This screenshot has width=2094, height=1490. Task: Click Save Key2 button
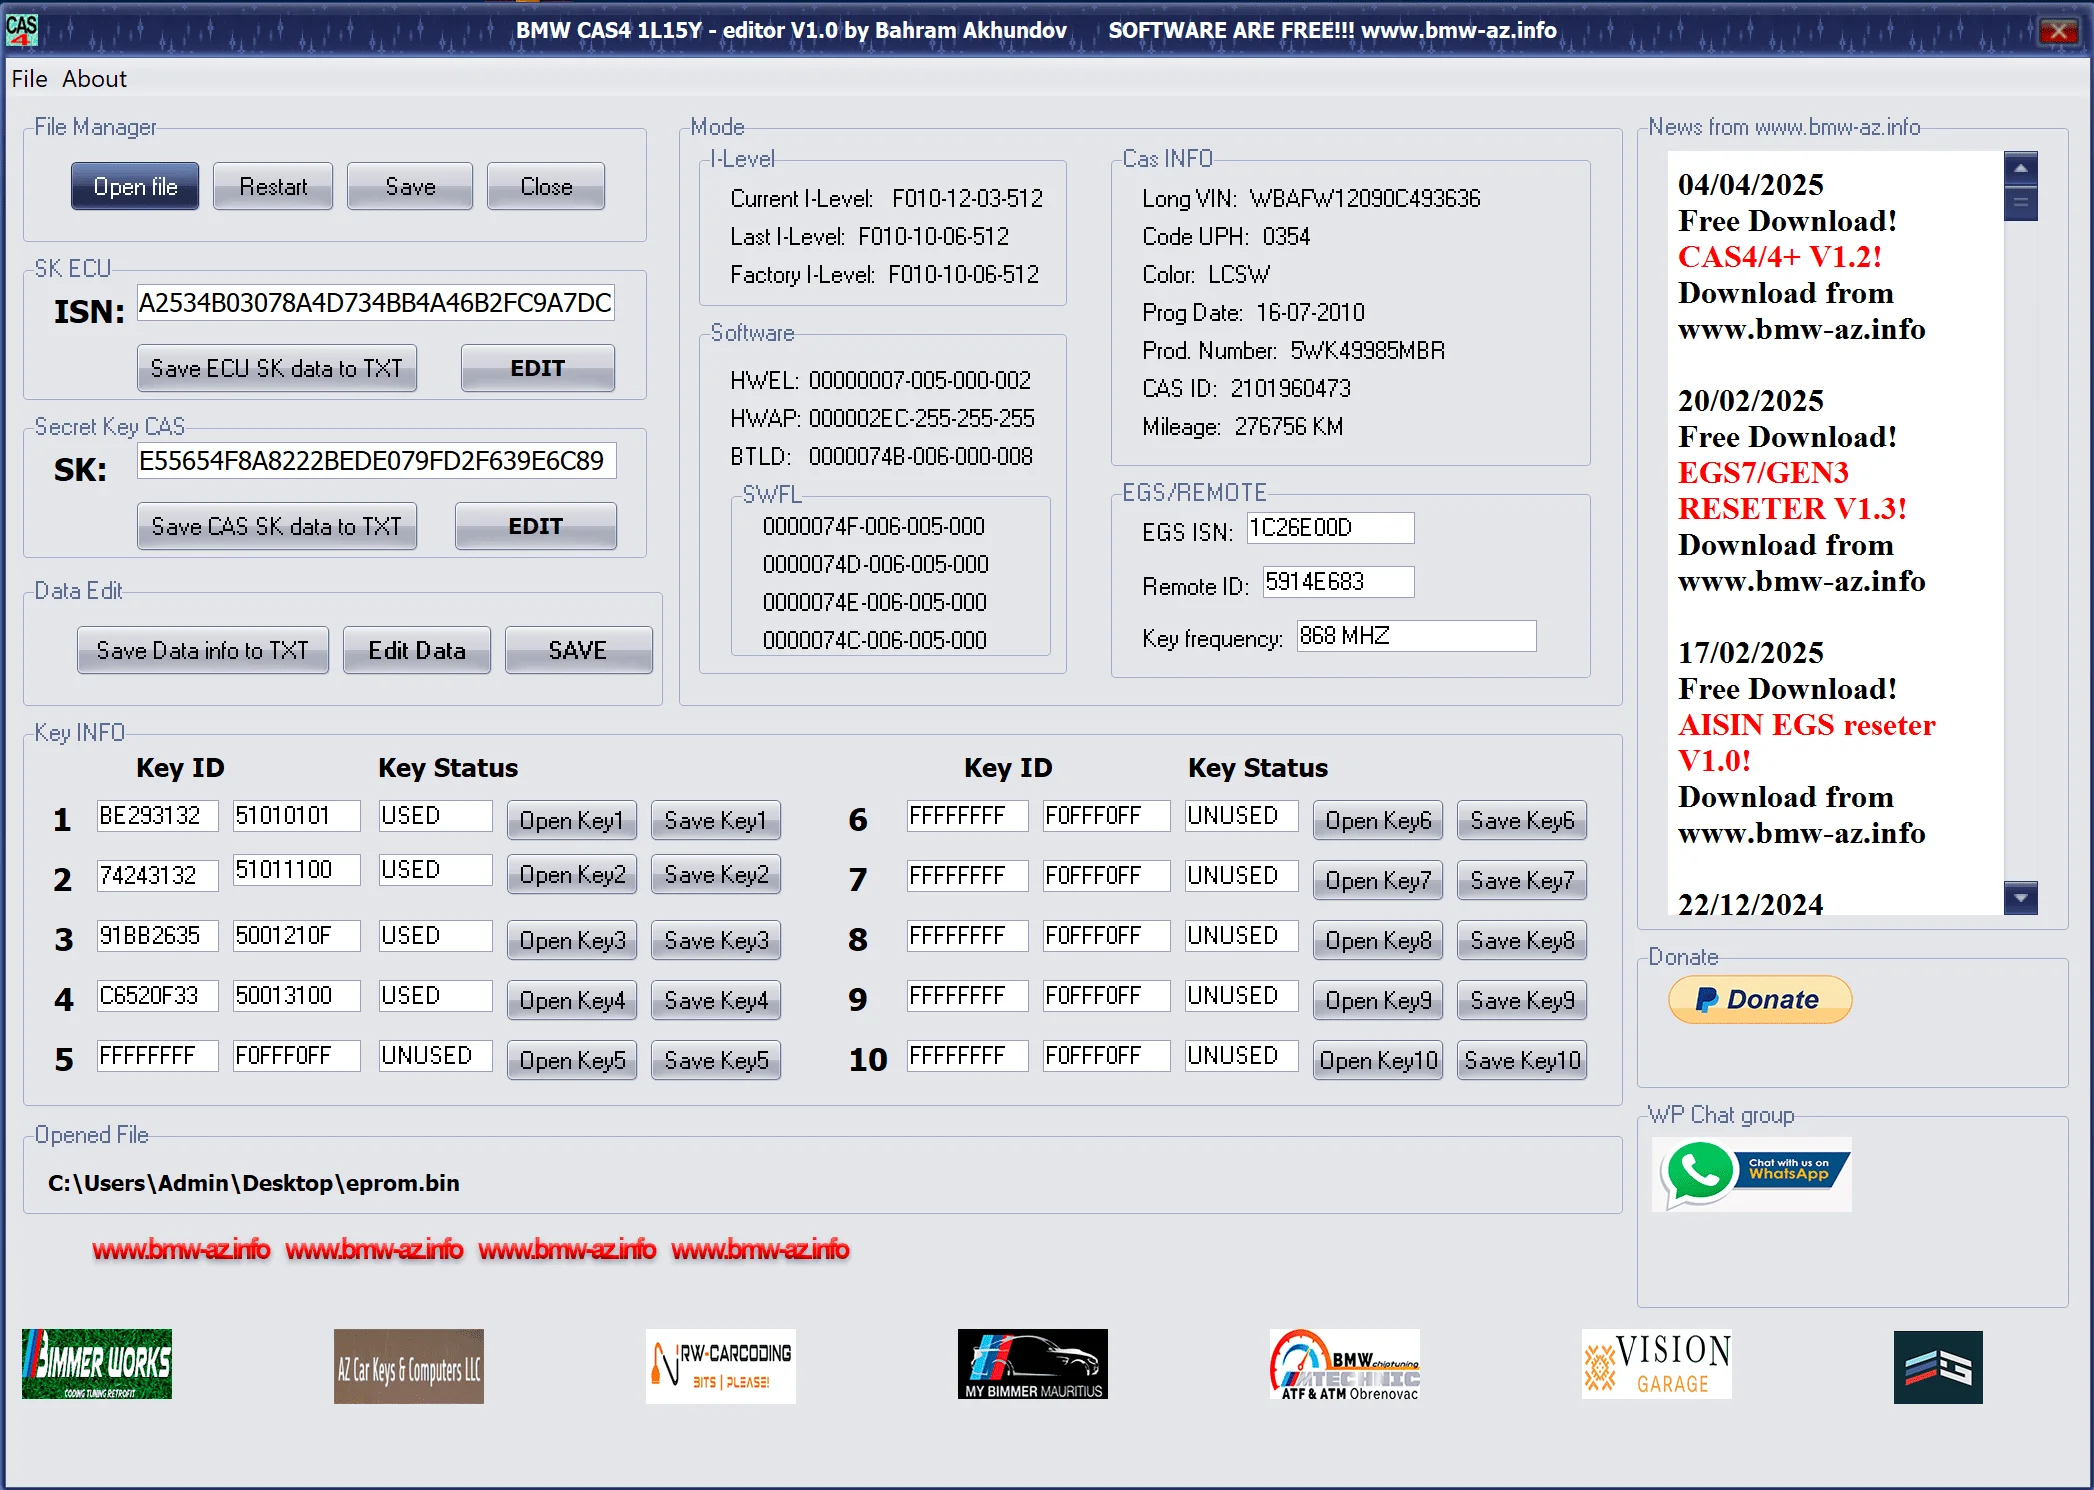tap(716, 874)
